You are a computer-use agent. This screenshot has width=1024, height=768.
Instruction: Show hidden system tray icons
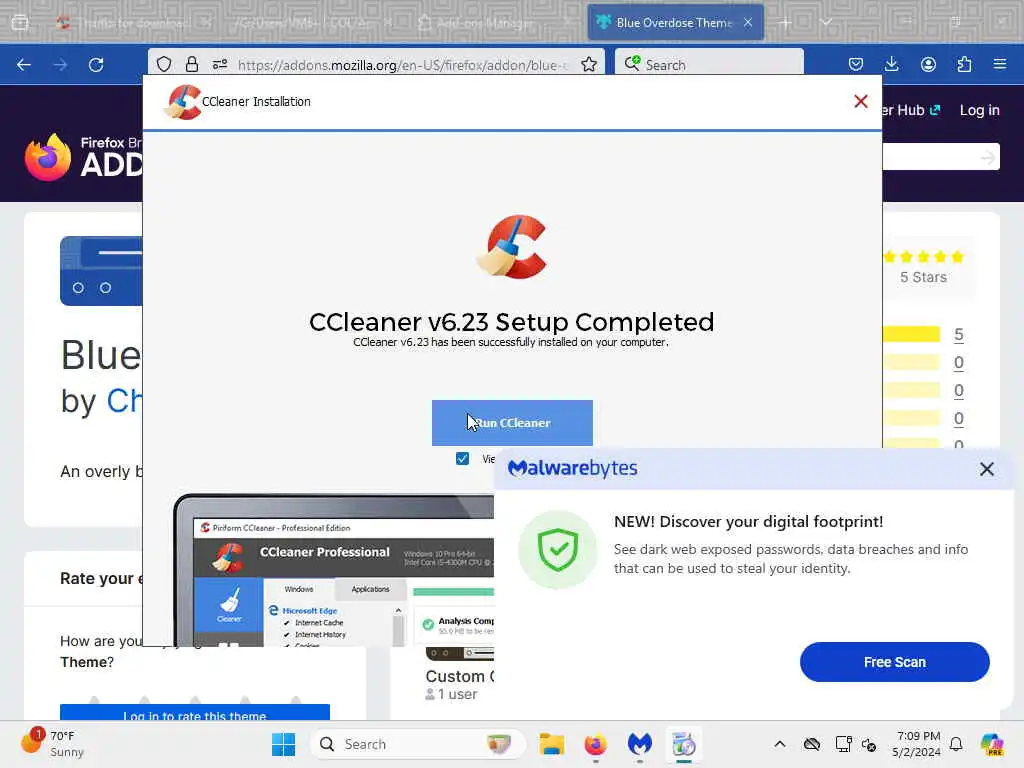point(780,744)
